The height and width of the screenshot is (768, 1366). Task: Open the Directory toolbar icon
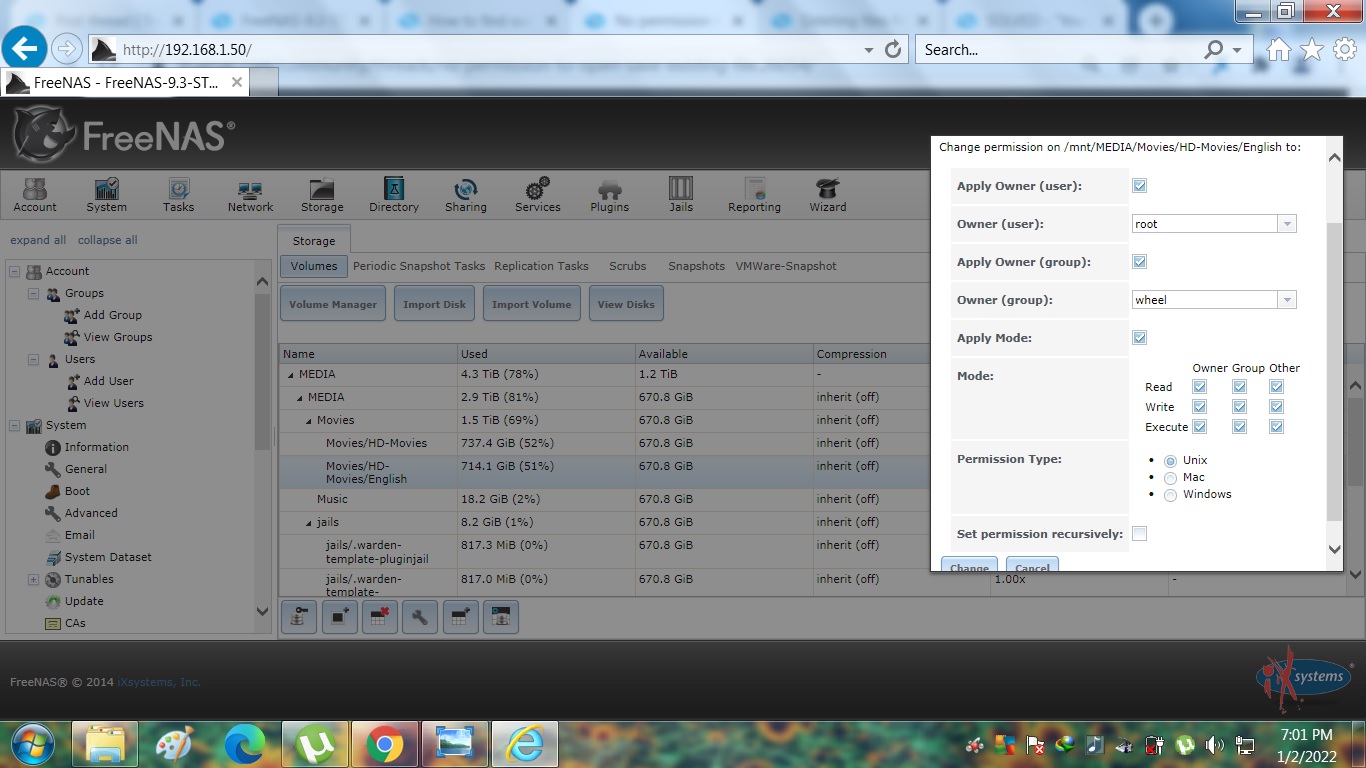pyautogui.click(x=394, y=195)
